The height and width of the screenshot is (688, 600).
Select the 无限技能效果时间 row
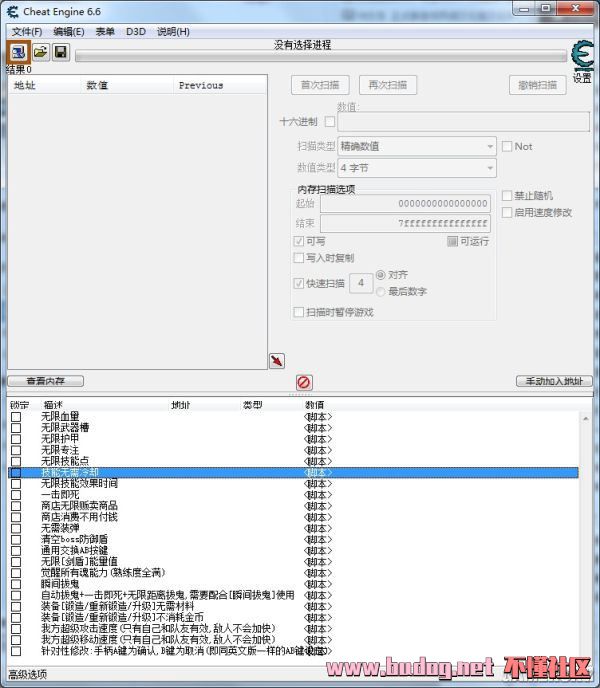pos(293,484)
